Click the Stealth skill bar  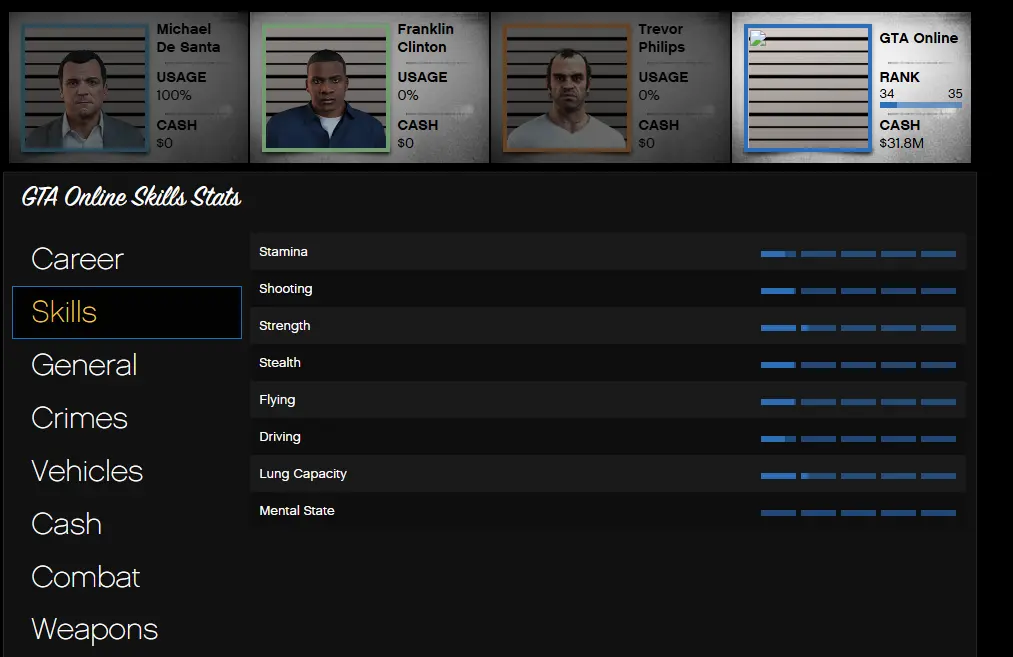(x=858, y=365)
